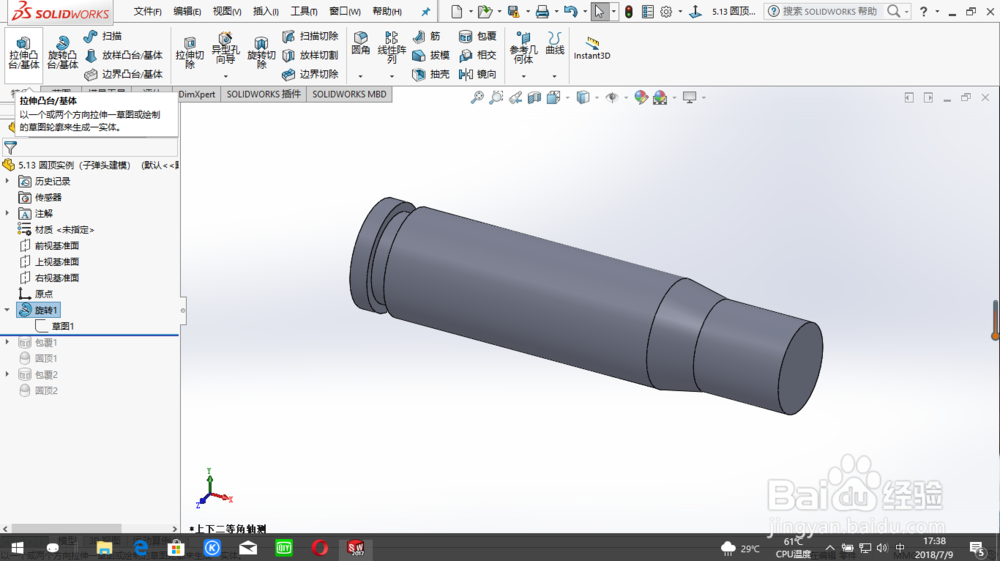Open Display Style cube dropdown
The height and width of the screenshot is (561, 1000).
(585, 98)
